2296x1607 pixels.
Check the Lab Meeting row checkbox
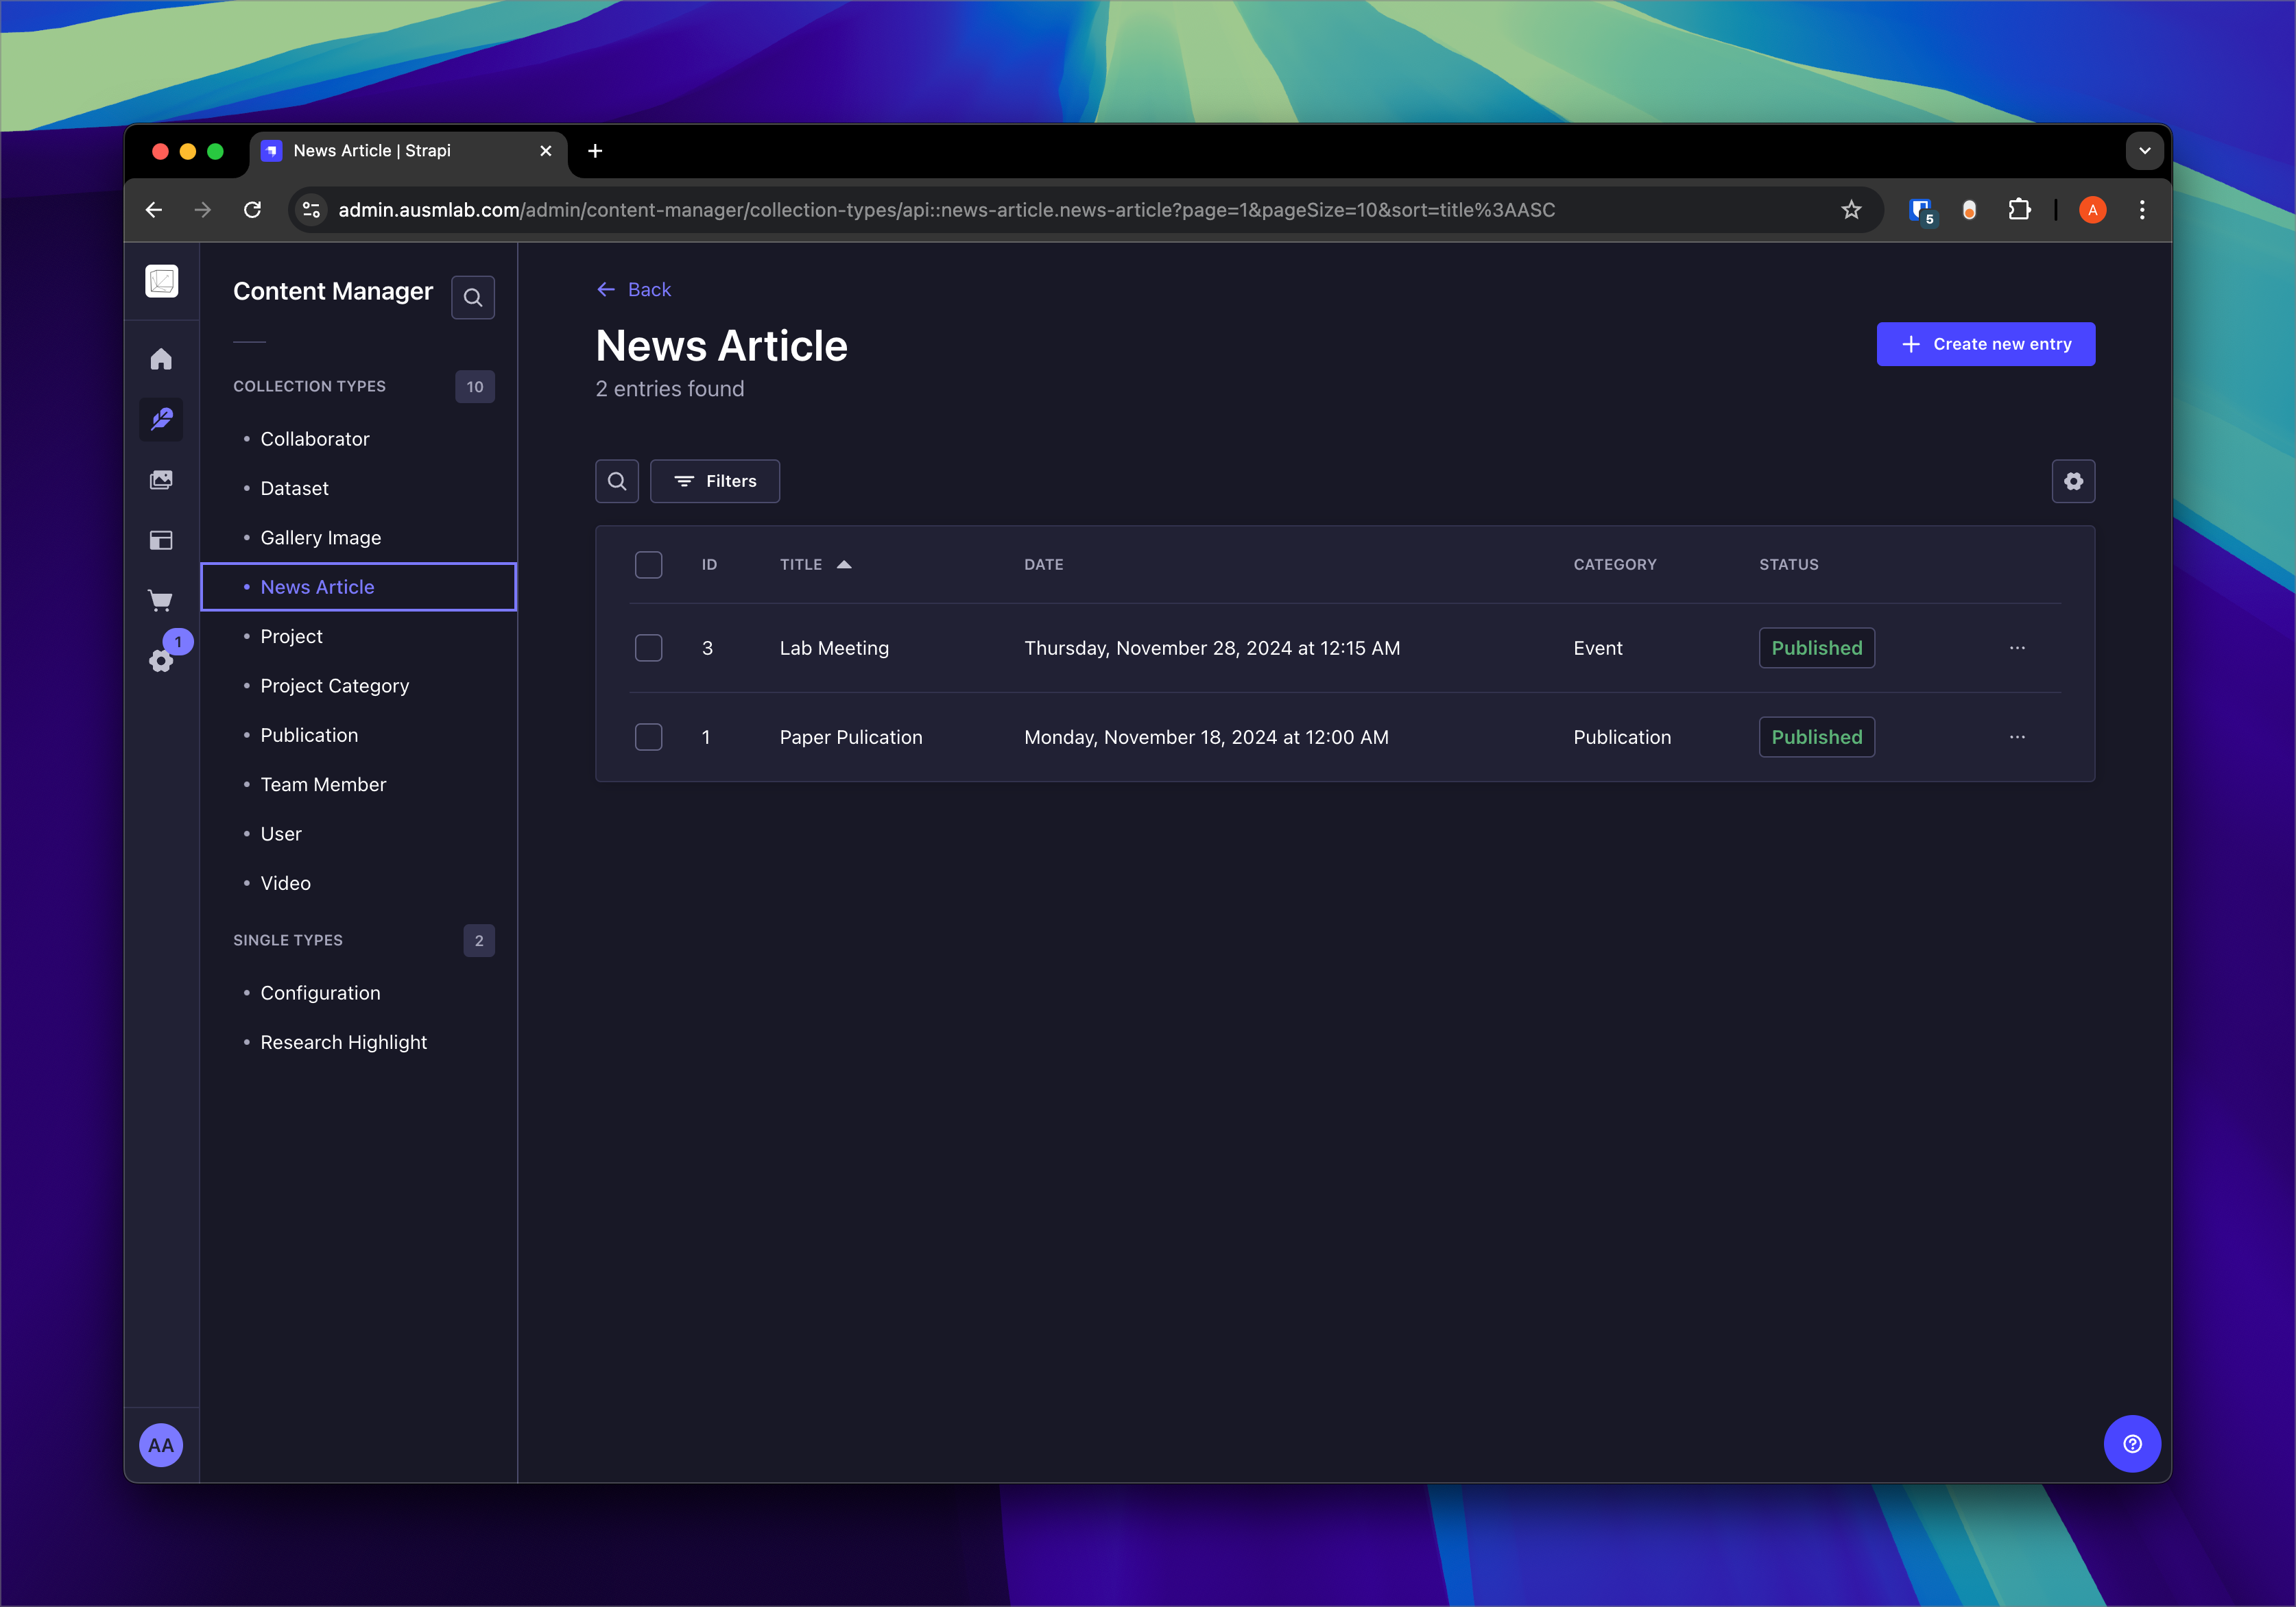tap(649, 648)
